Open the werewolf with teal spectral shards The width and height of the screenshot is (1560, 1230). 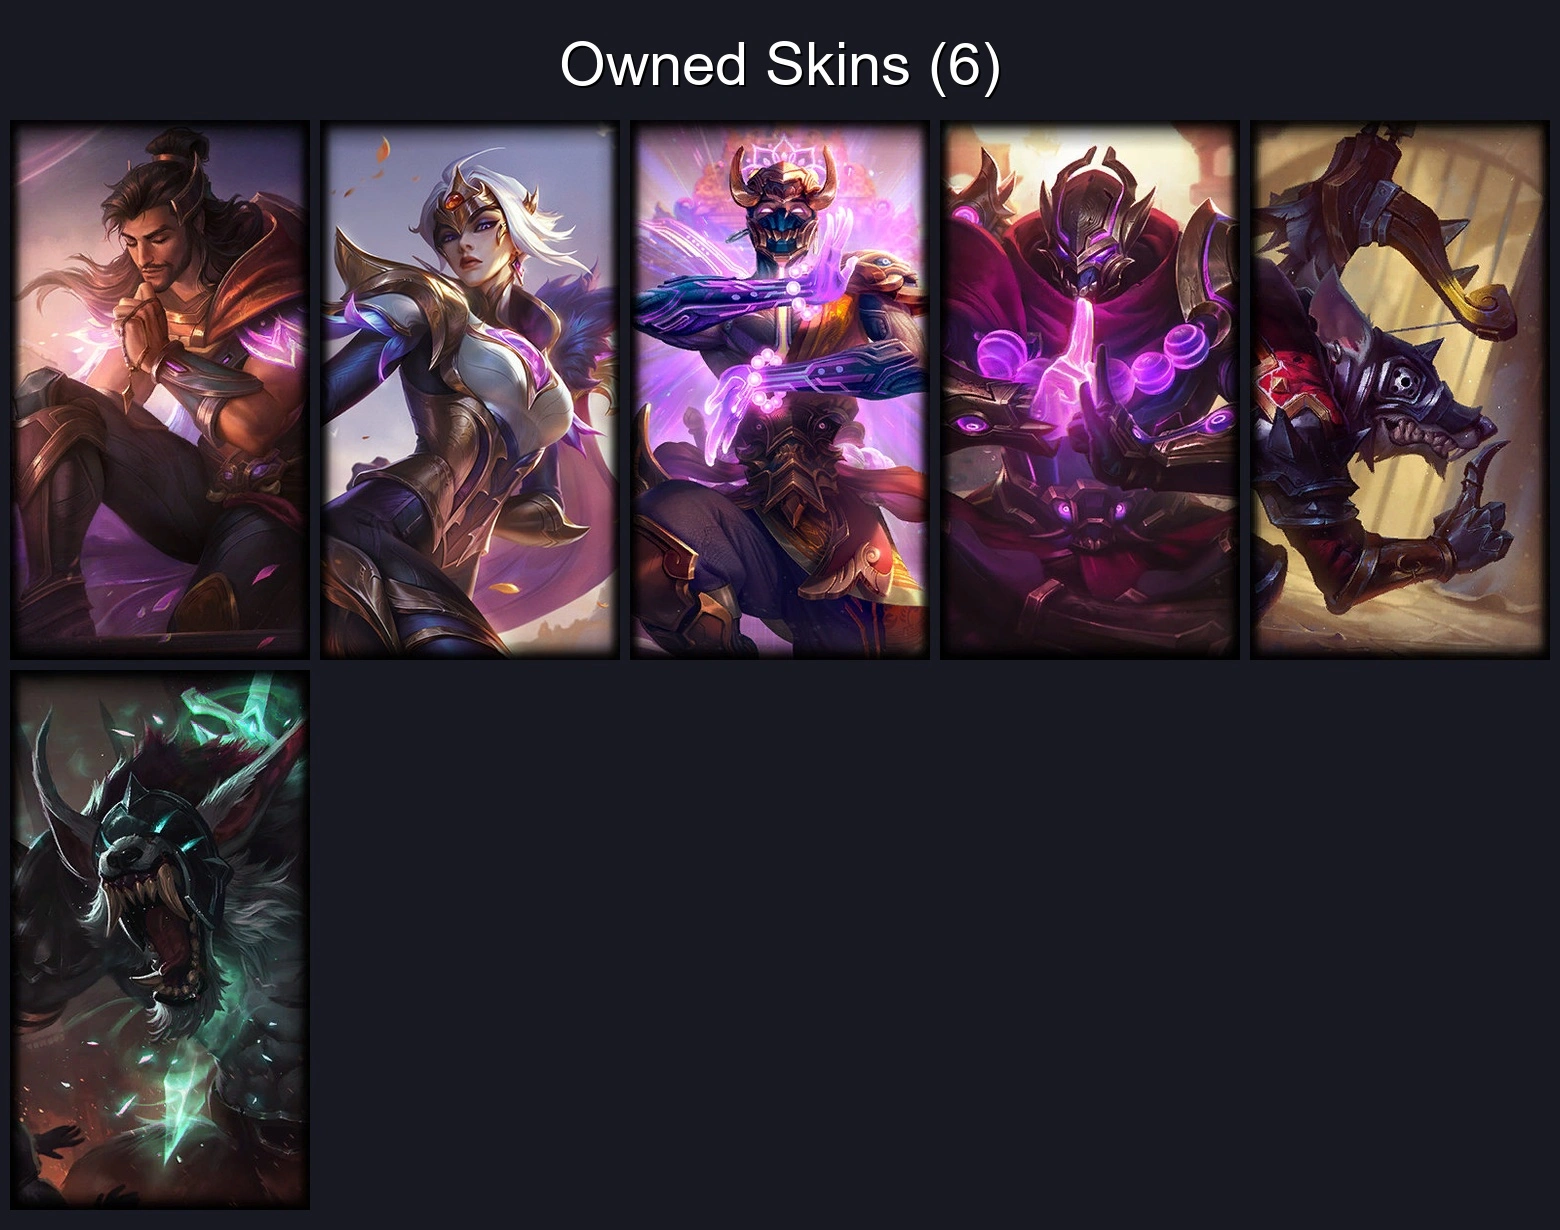[160, 939]
